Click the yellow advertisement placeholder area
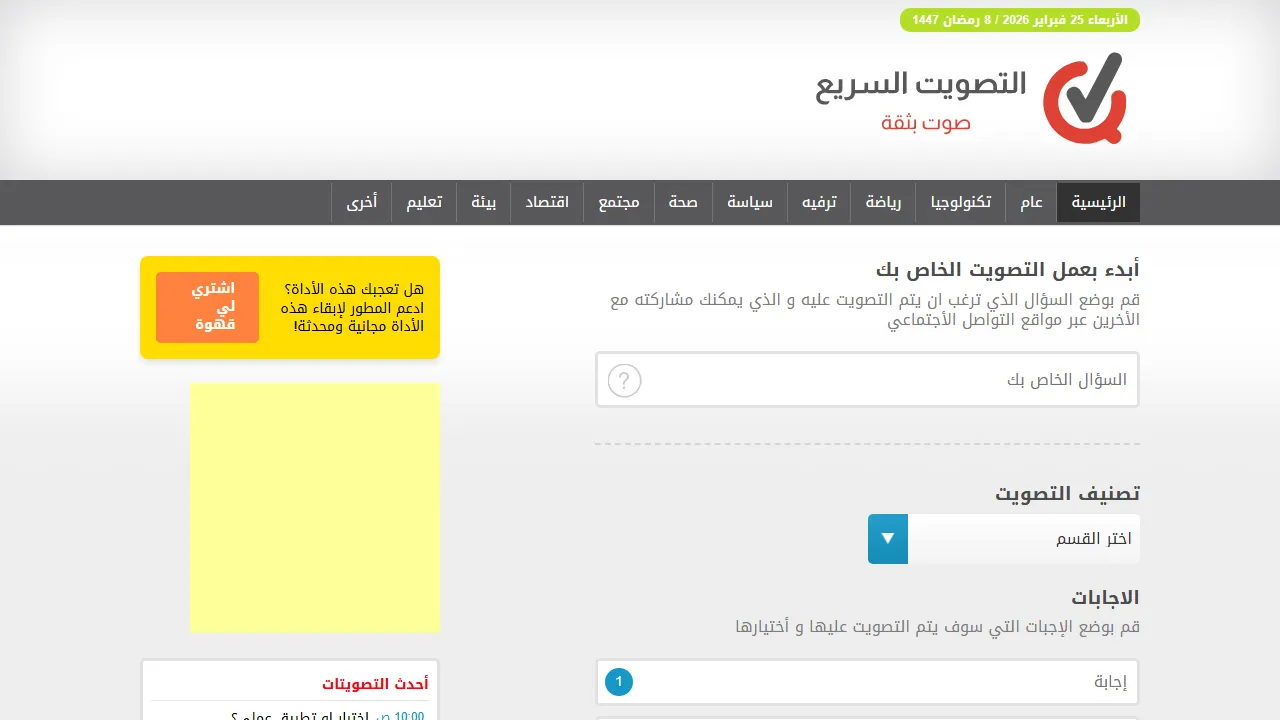The image size is (1280, 720). point(314,507)
